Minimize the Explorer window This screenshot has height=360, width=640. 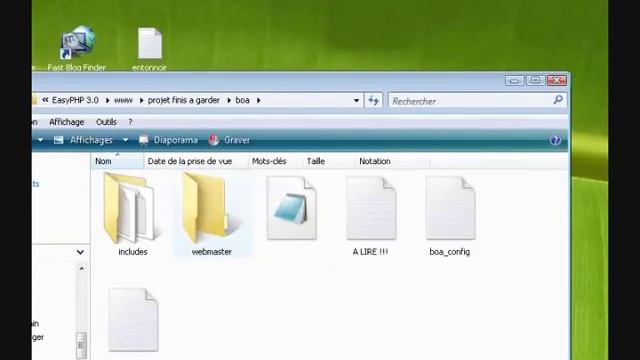click(514, 81)
